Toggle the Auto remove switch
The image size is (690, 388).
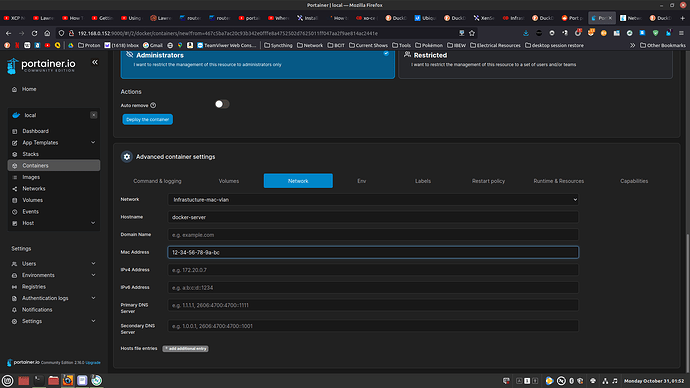point(222,104)
